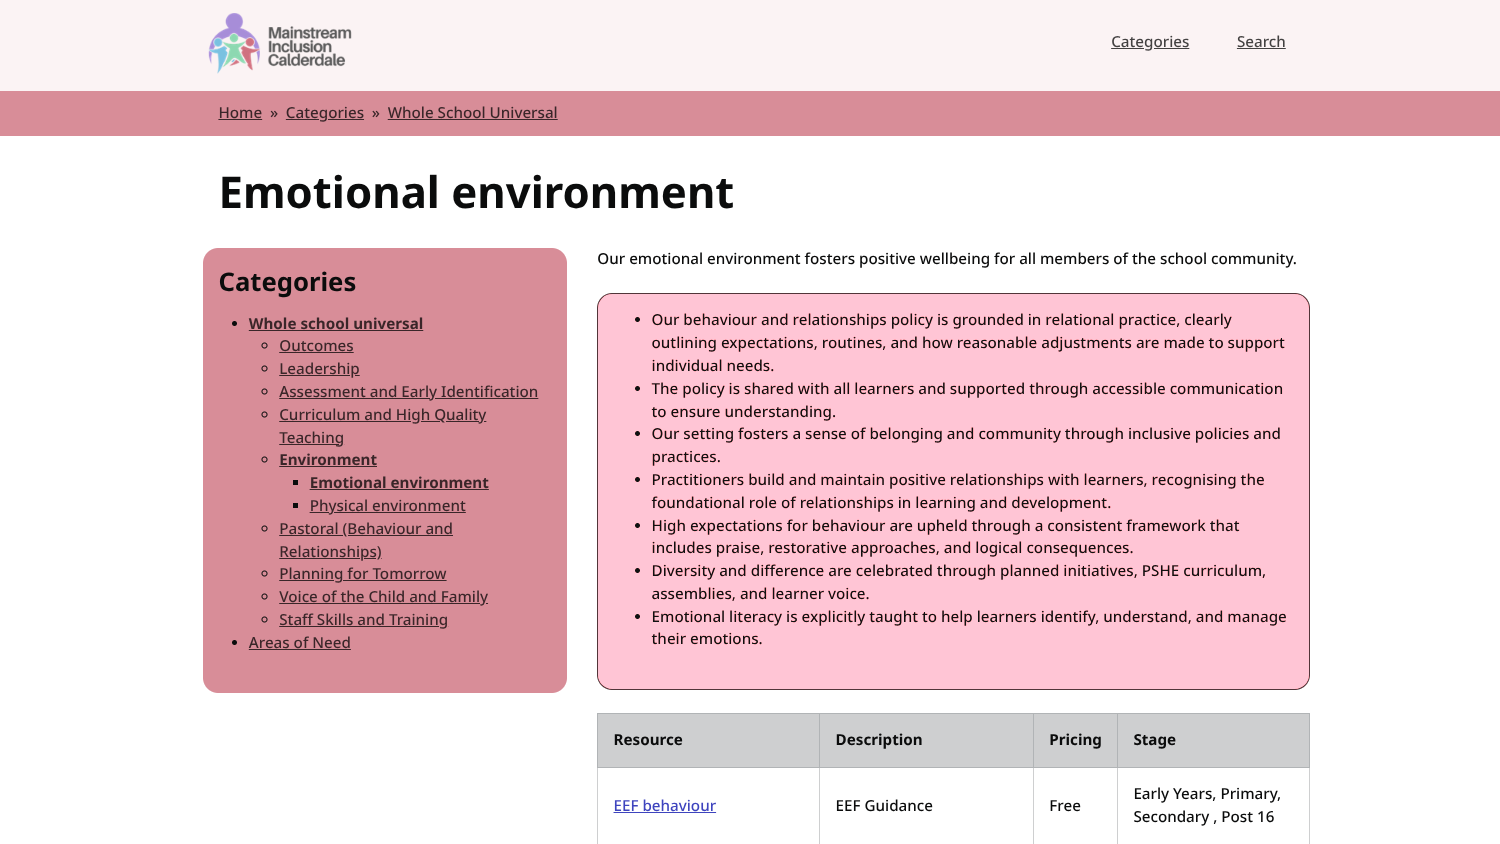
Task: Select Areas of Need in sidebar
Action: 299,643
